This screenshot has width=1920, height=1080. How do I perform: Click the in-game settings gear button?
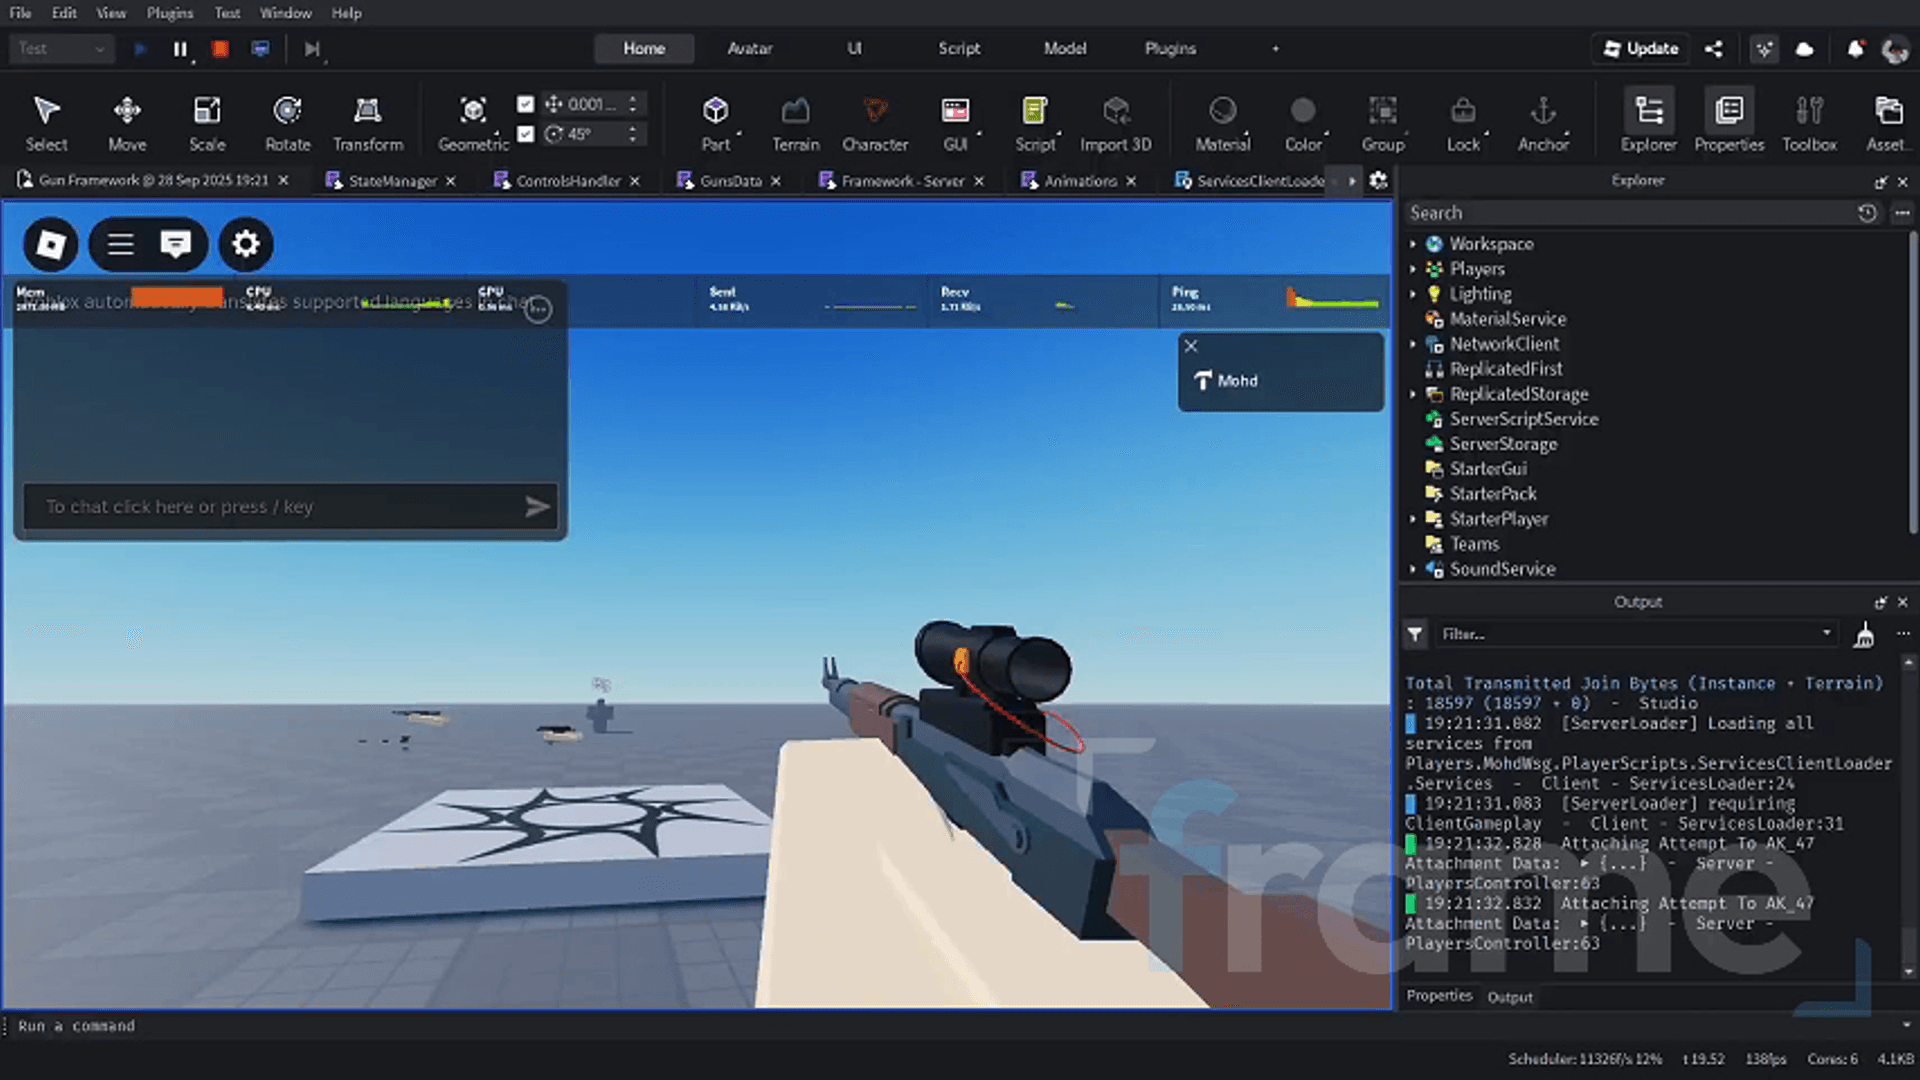(246, 244)
